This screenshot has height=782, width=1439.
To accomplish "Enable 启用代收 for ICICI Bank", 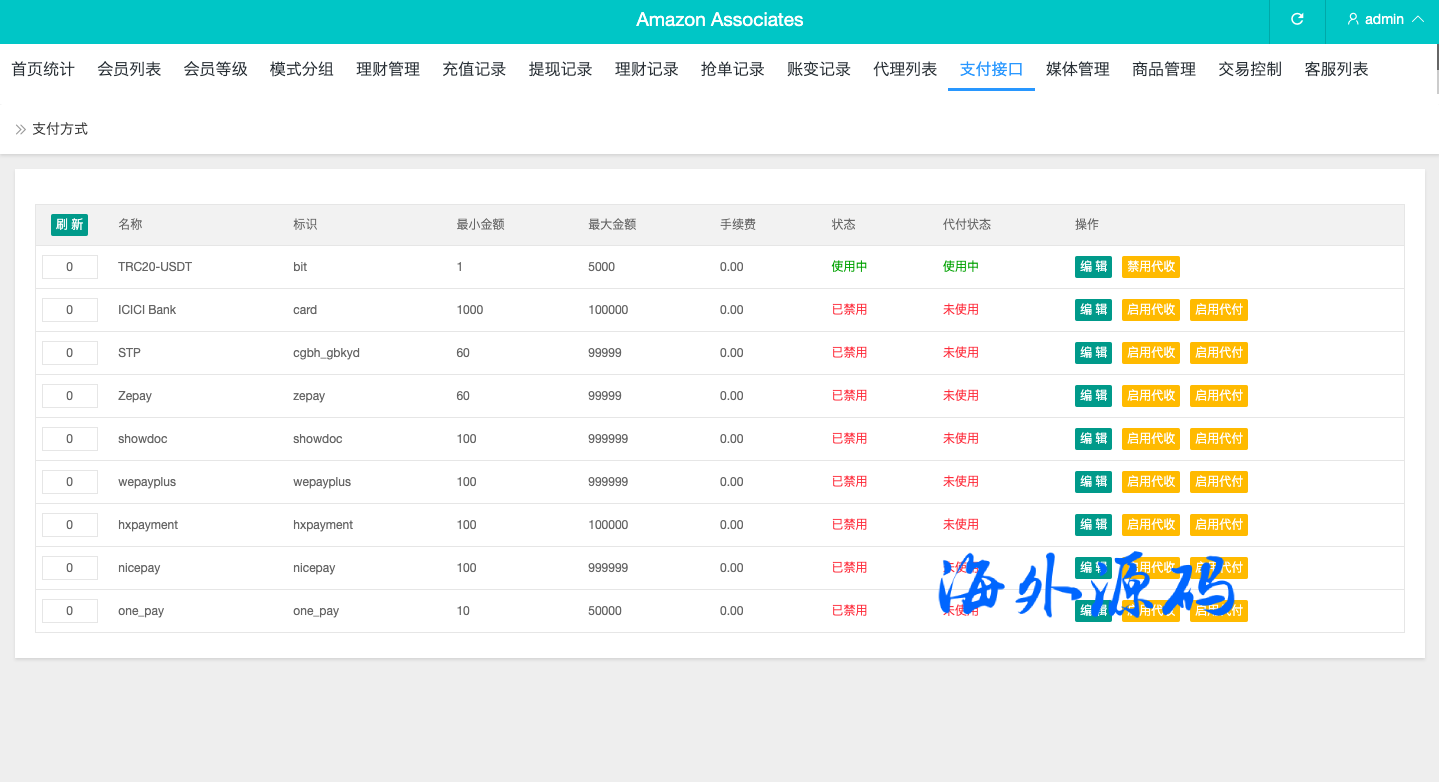I will tap(1150, 310).
